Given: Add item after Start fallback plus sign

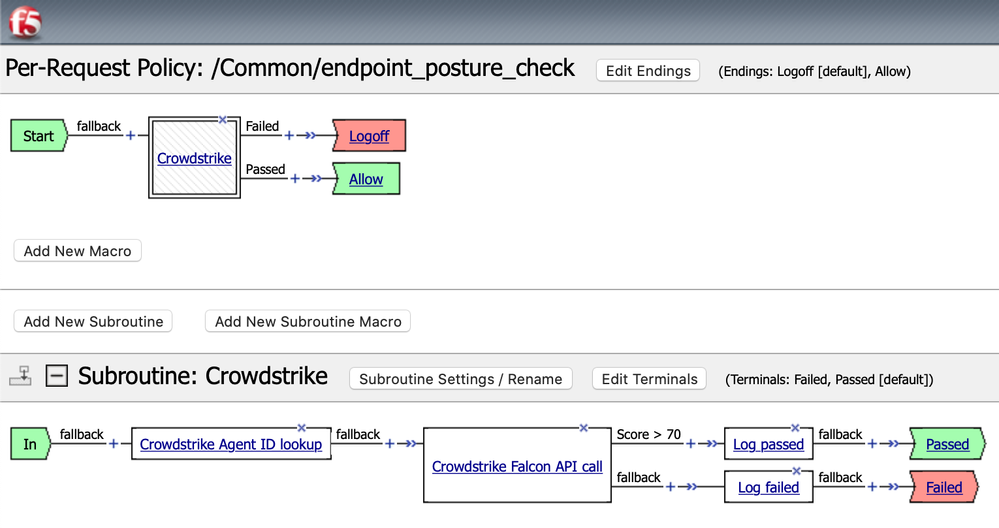Looking at the screenshot, I should [130, 136].
